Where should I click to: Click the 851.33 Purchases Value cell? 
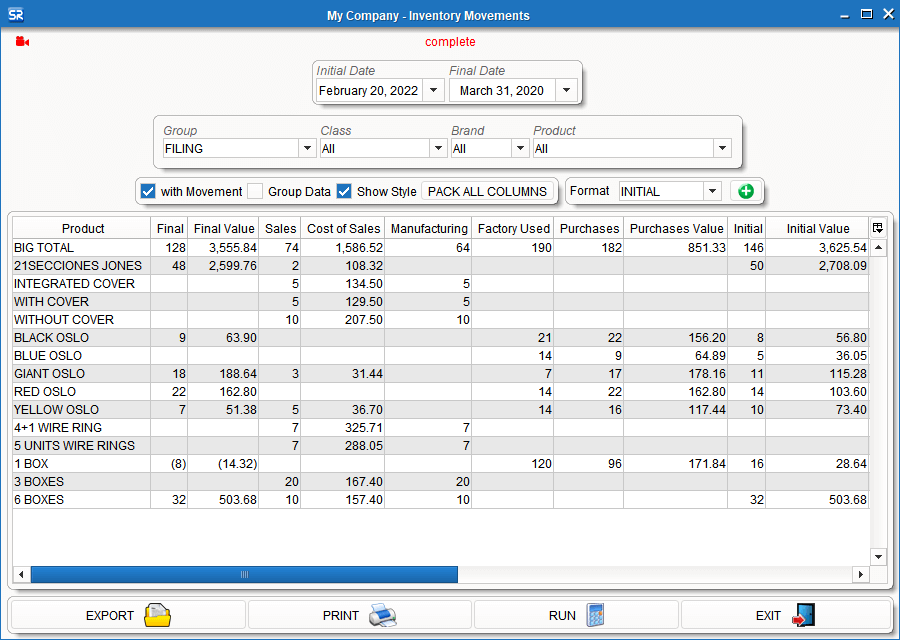676,247
